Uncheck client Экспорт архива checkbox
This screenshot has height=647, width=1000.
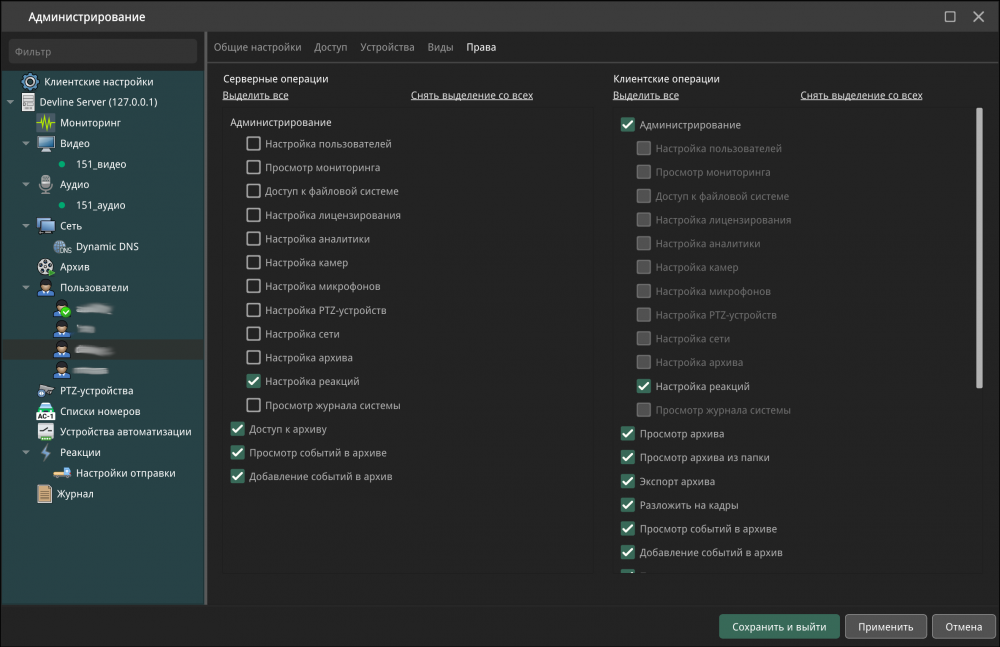628,481
